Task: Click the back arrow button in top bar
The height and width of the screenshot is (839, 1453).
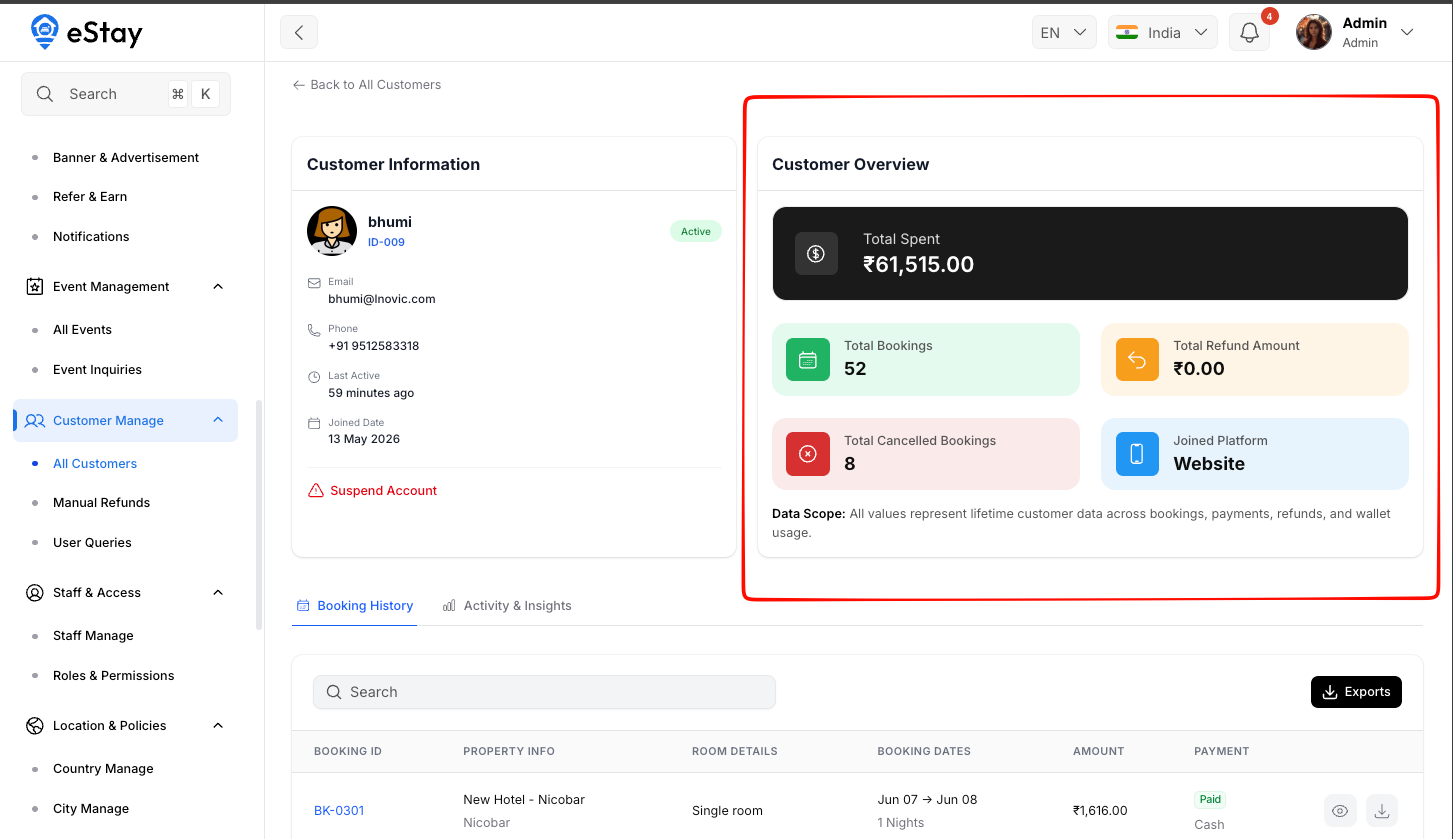Action: (x=299, y=32)
